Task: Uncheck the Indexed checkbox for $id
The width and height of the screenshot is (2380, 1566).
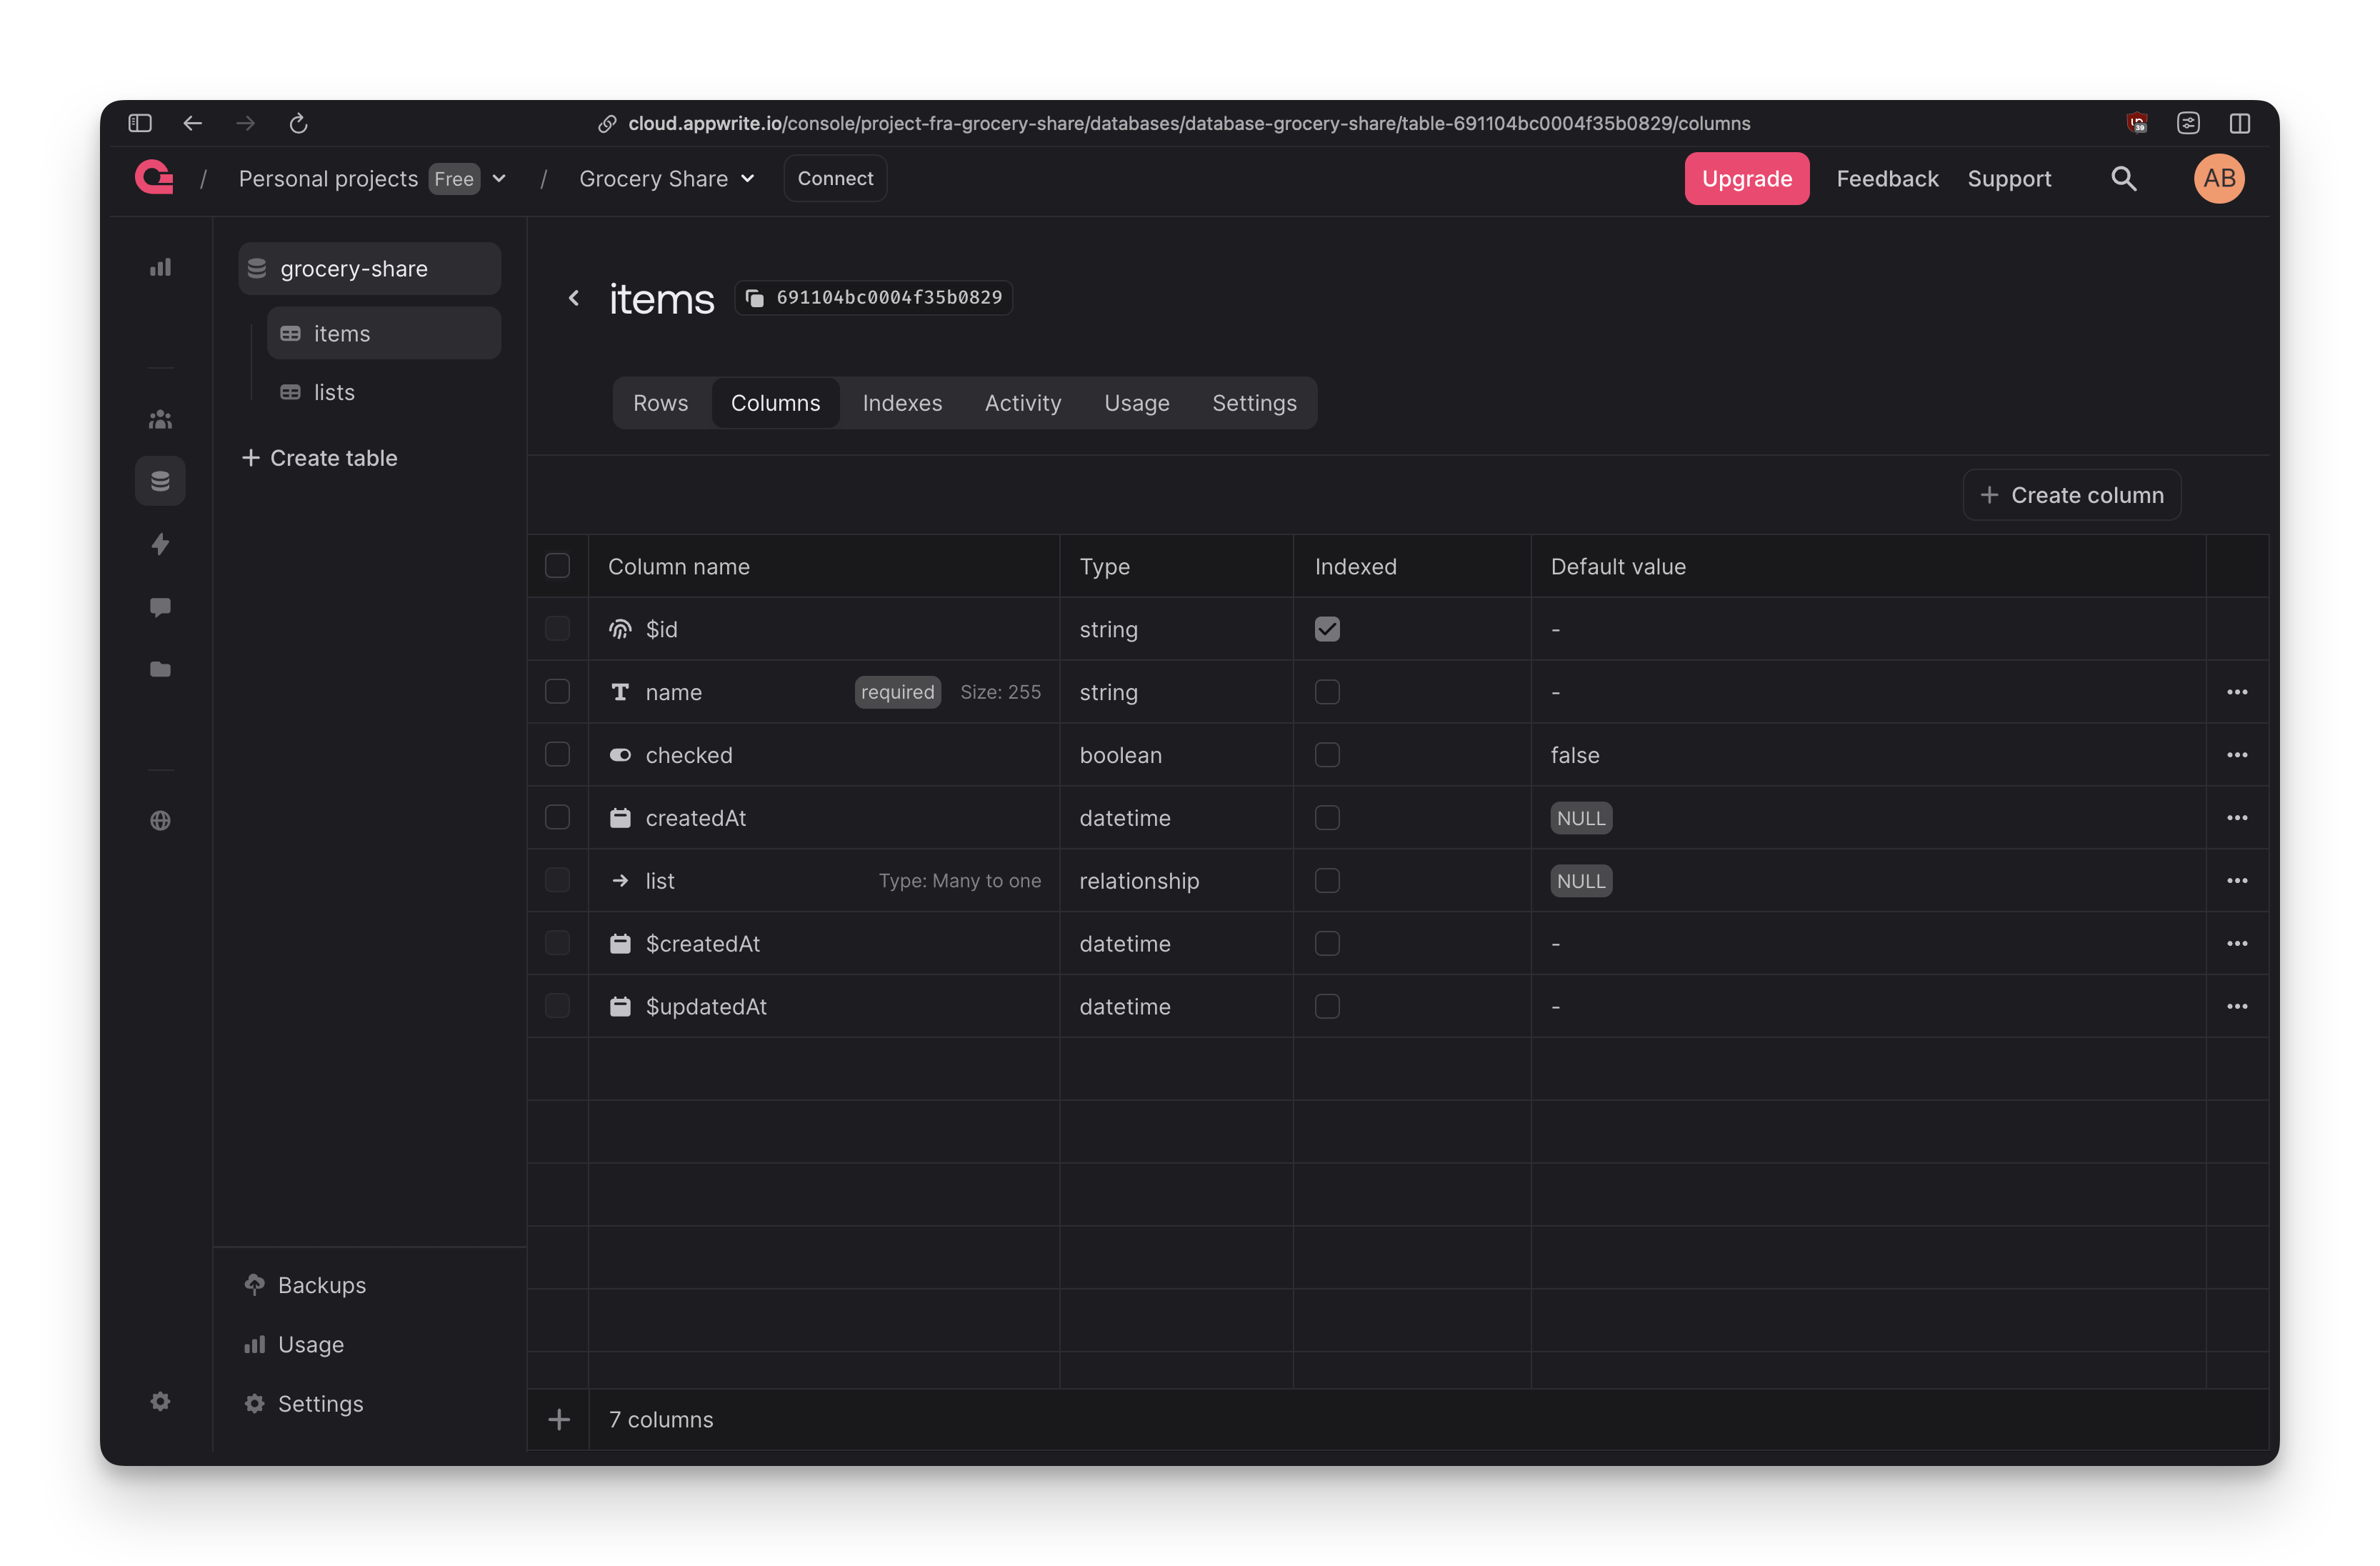Action: coord(1327,628)
